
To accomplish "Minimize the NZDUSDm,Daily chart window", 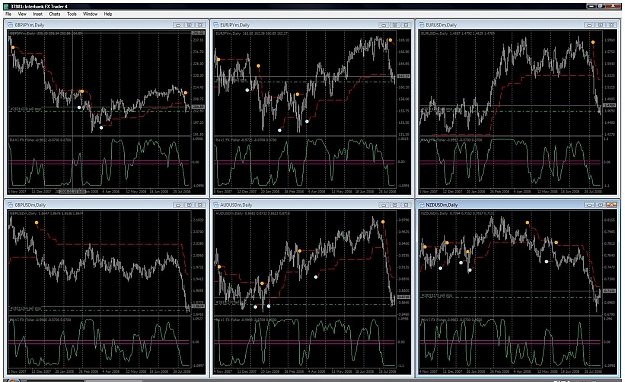I will click(589, 205).
